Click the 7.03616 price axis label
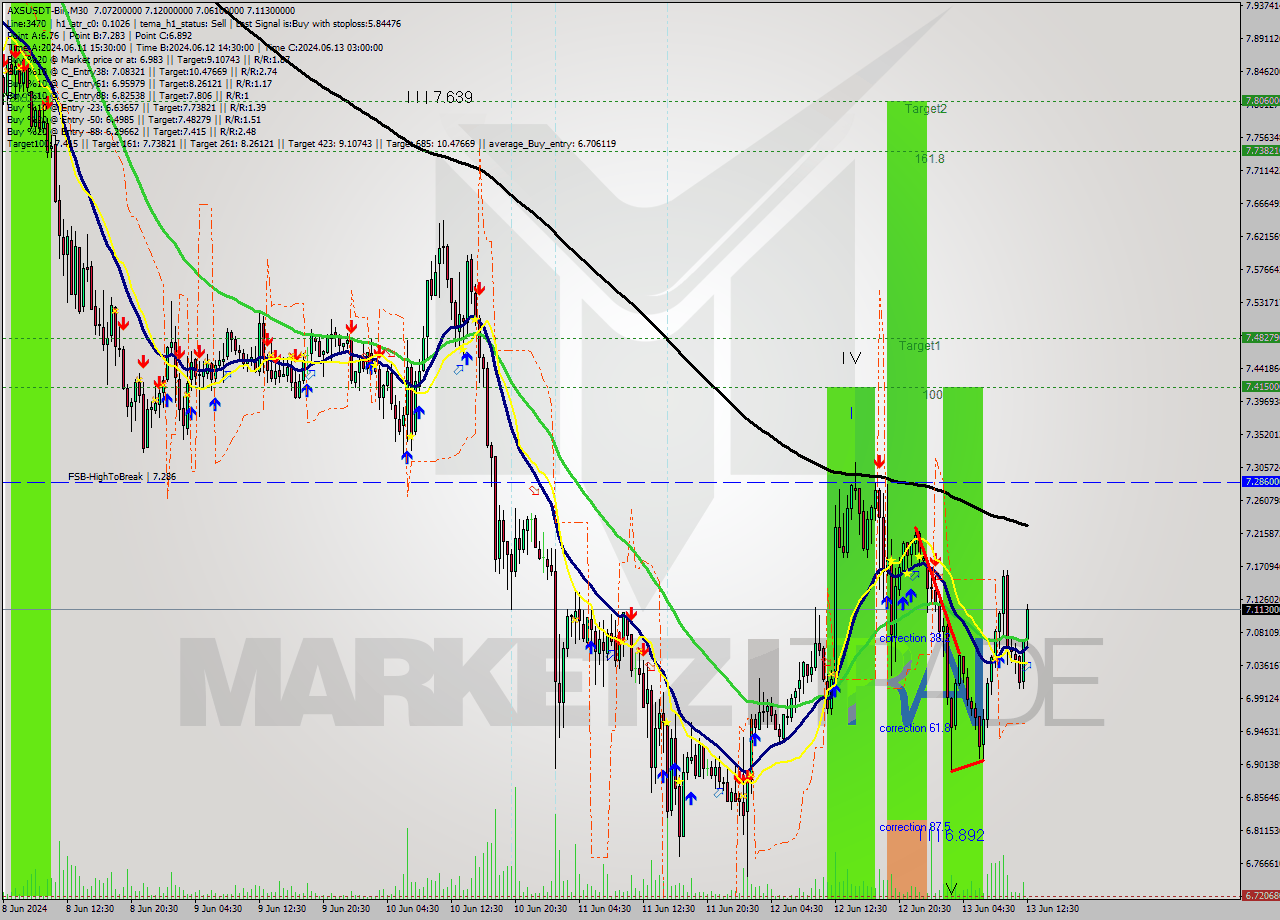The height and width of the screenshot is (920, 1280). 1261,665
